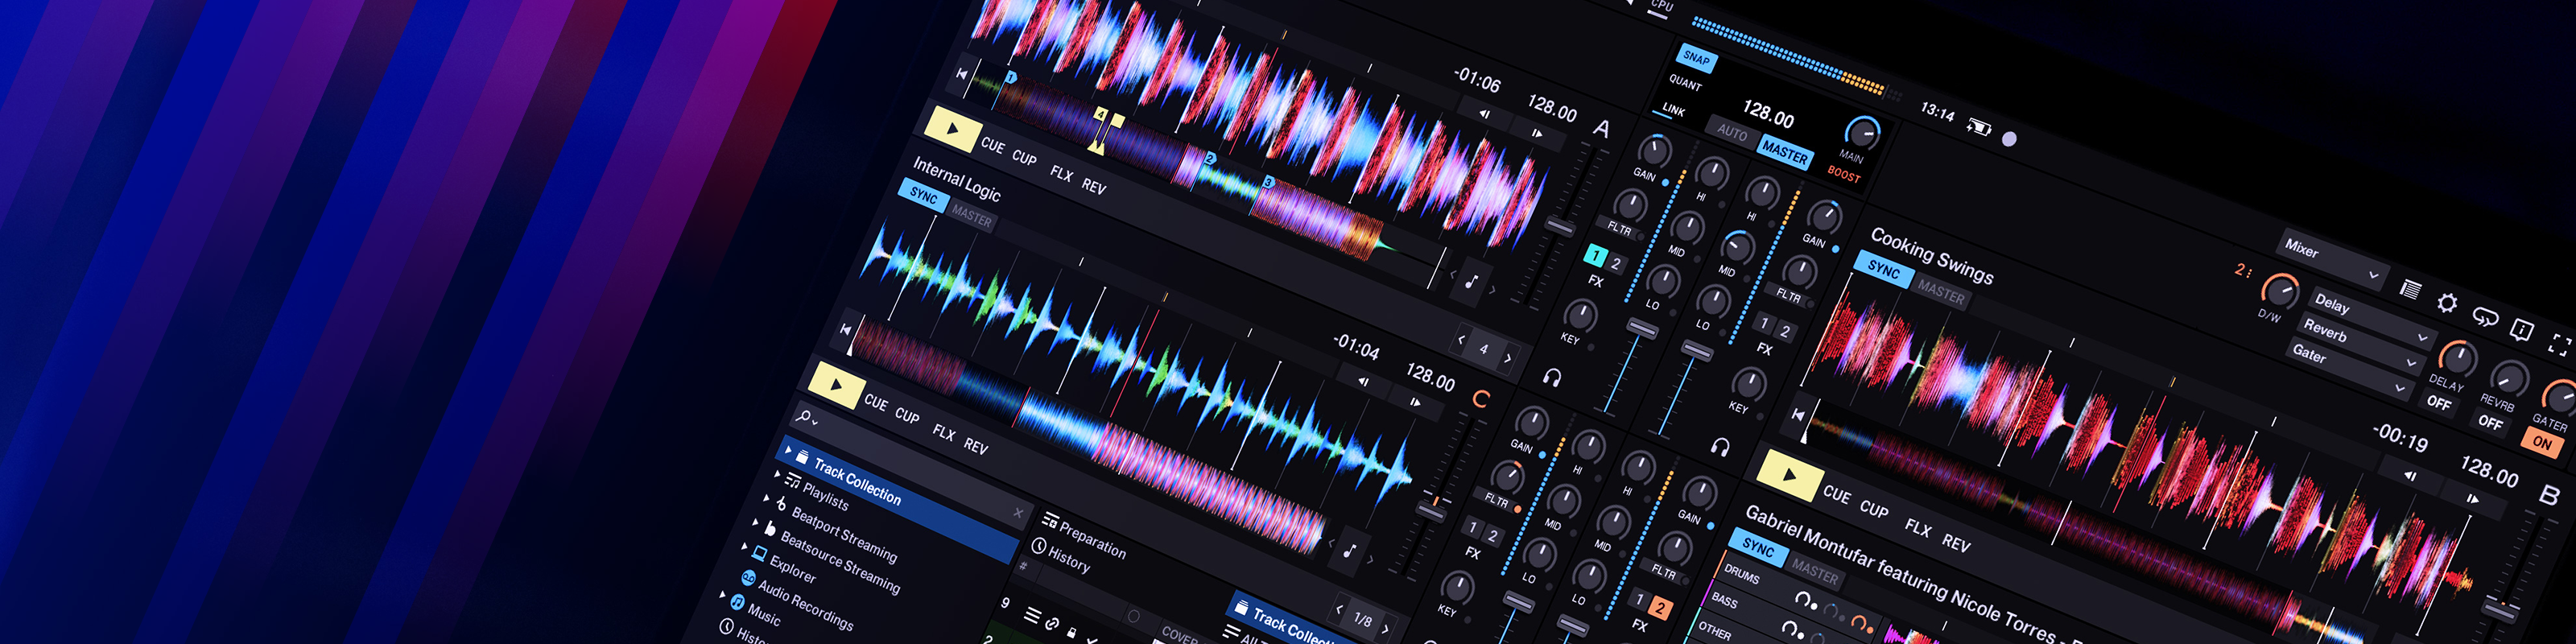
Task: Toggle the orange highlighted FX 2 assign
Action: tap(1659, 607)
